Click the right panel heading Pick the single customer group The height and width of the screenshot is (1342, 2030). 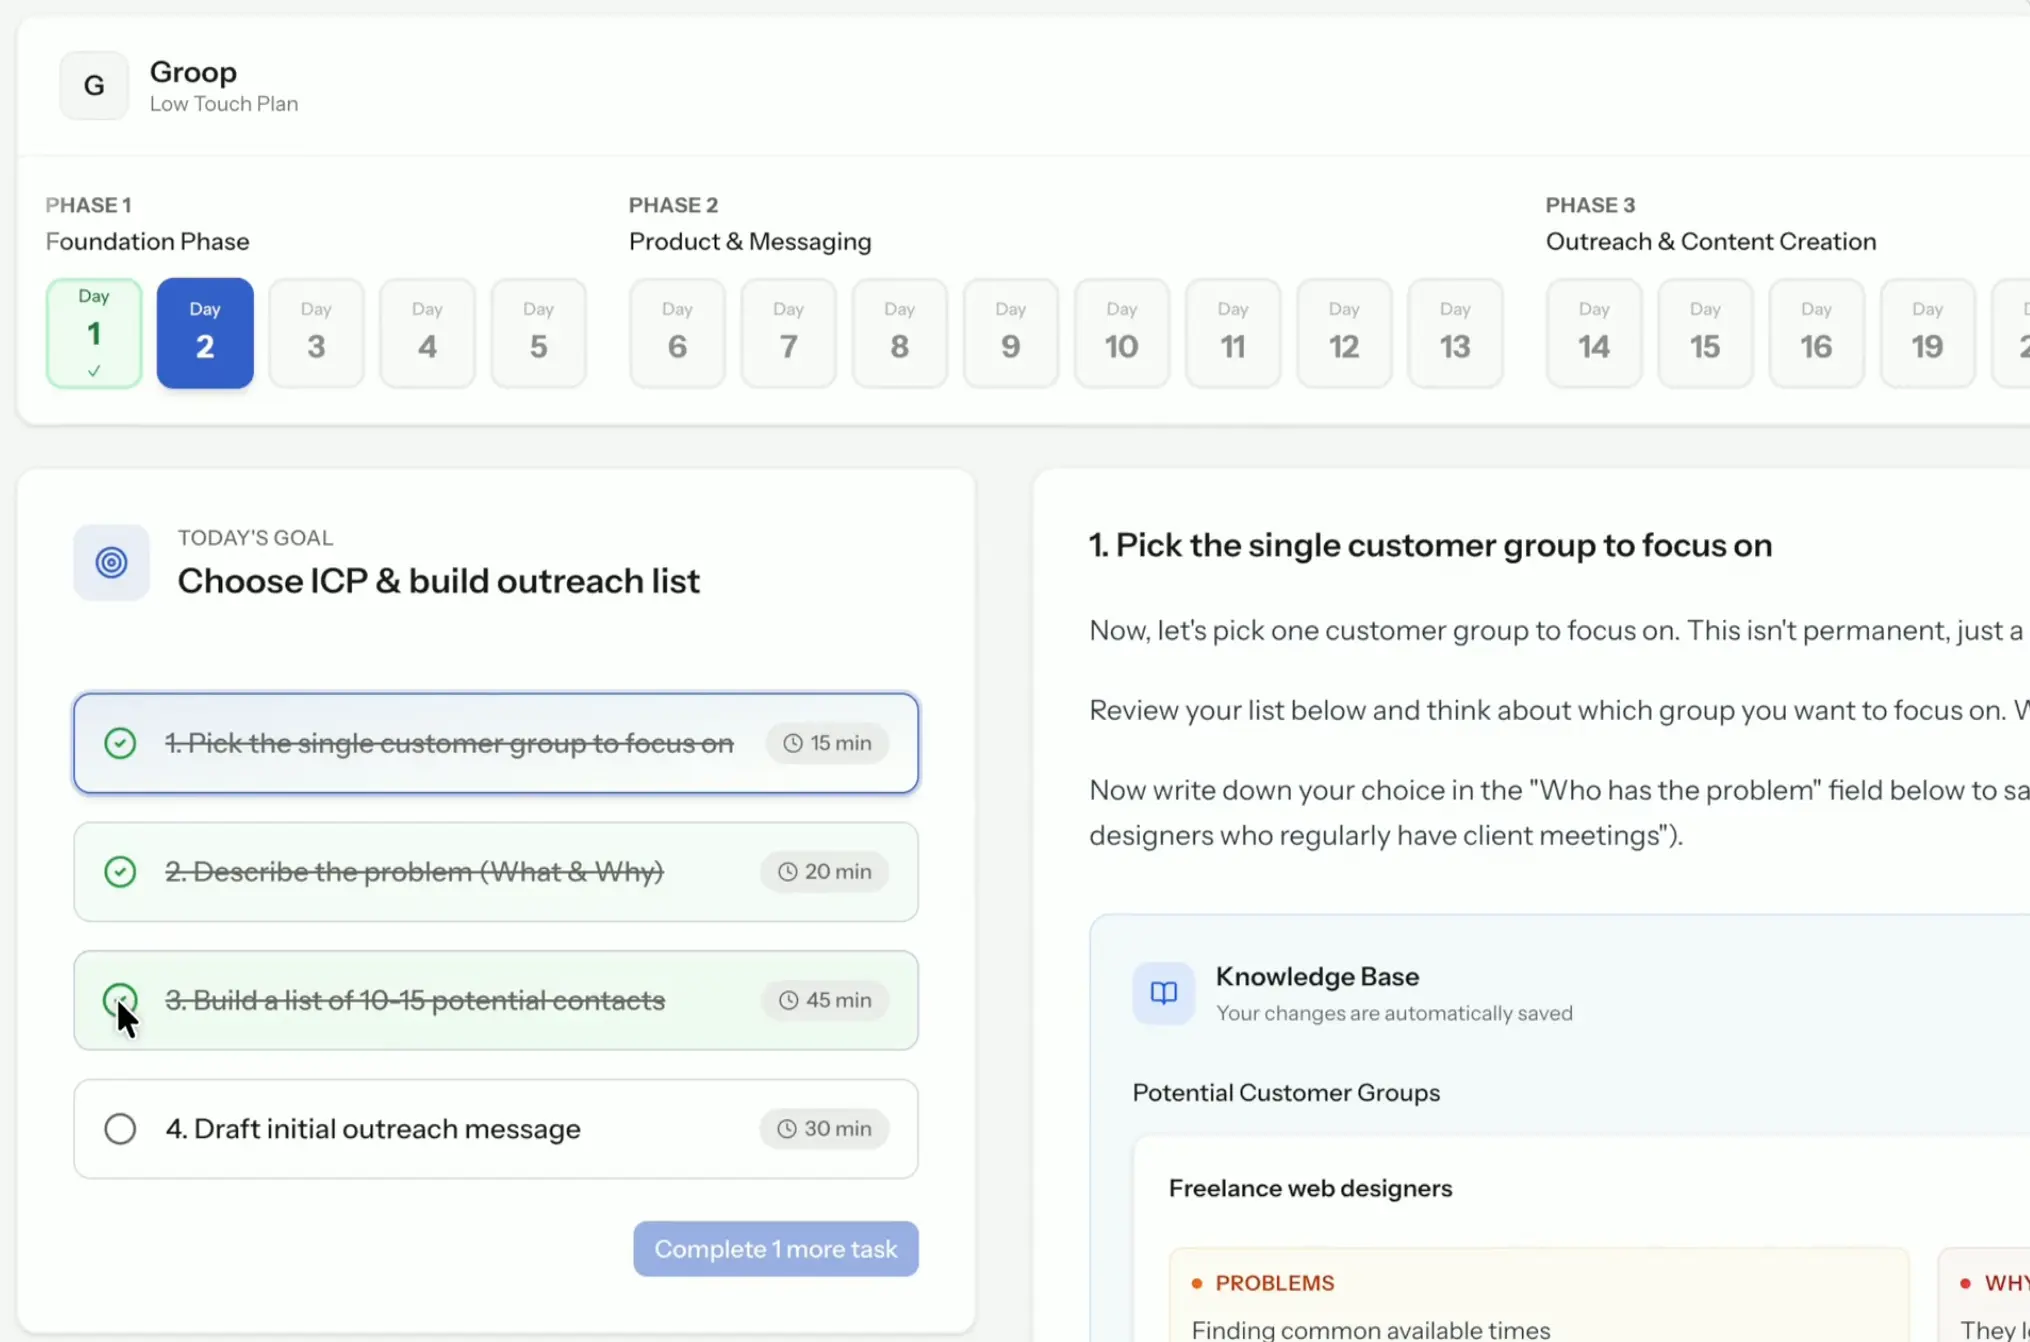click(1430, 546)
